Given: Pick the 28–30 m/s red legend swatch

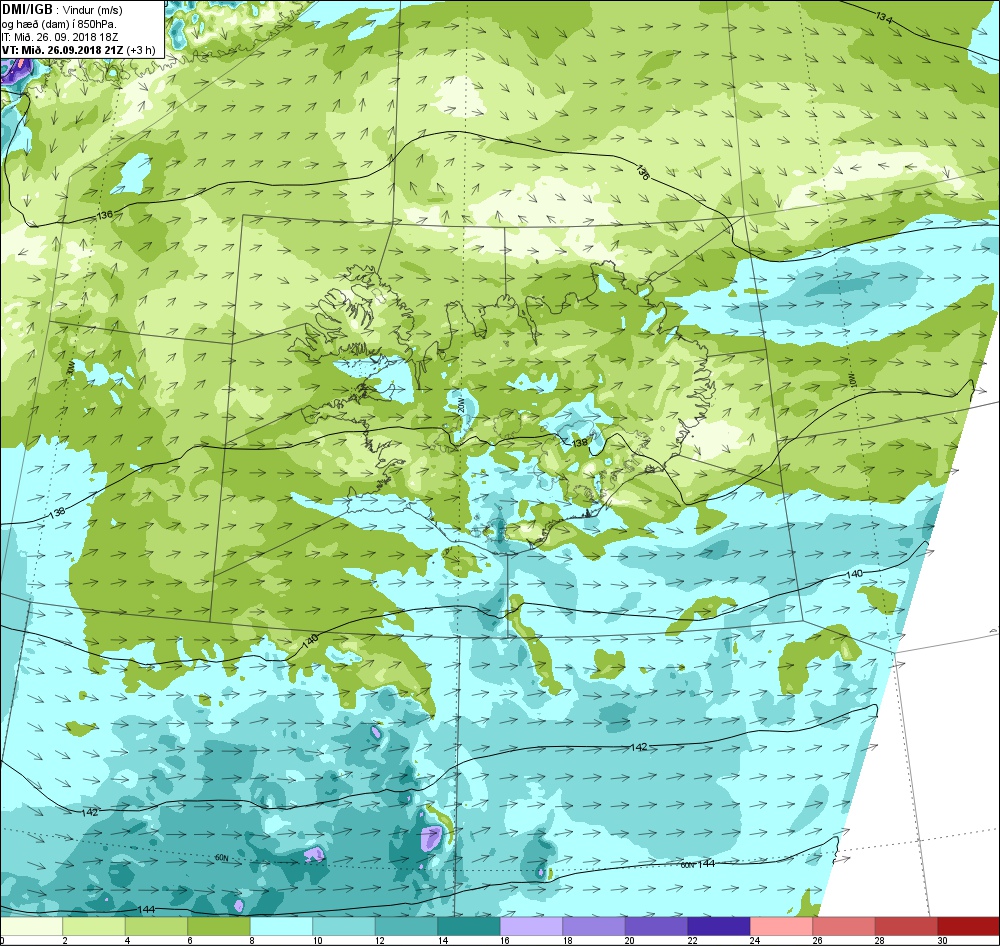Looking at the screenshot, I should point(907,926).
